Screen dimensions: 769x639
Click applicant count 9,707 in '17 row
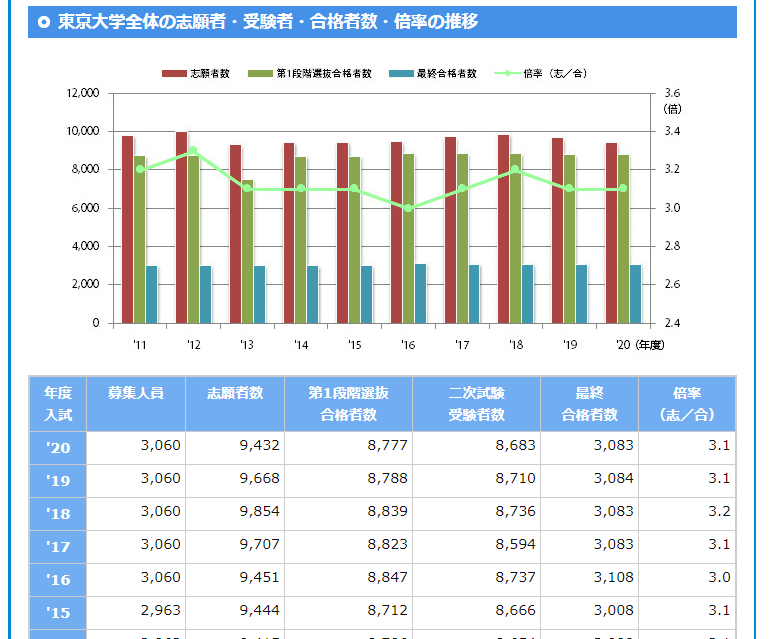click(x=259, y=544)
